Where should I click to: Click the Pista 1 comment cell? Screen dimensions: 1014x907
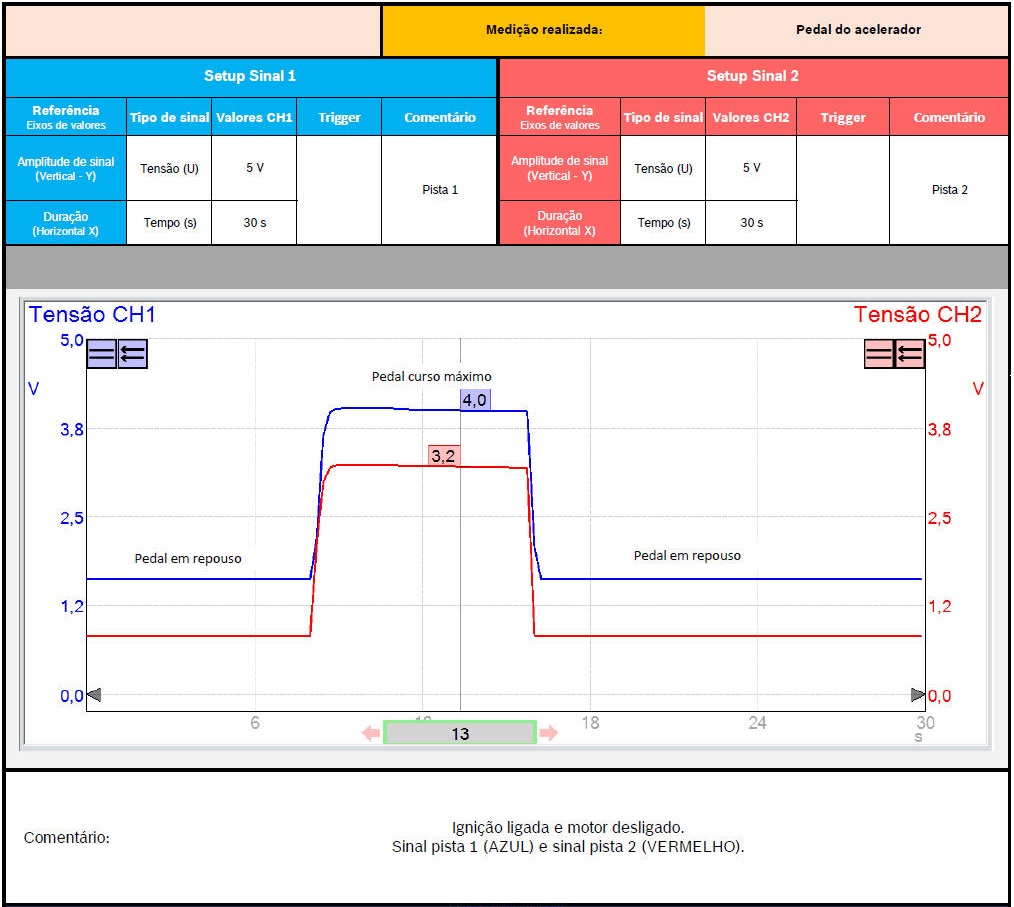(439, 190)
